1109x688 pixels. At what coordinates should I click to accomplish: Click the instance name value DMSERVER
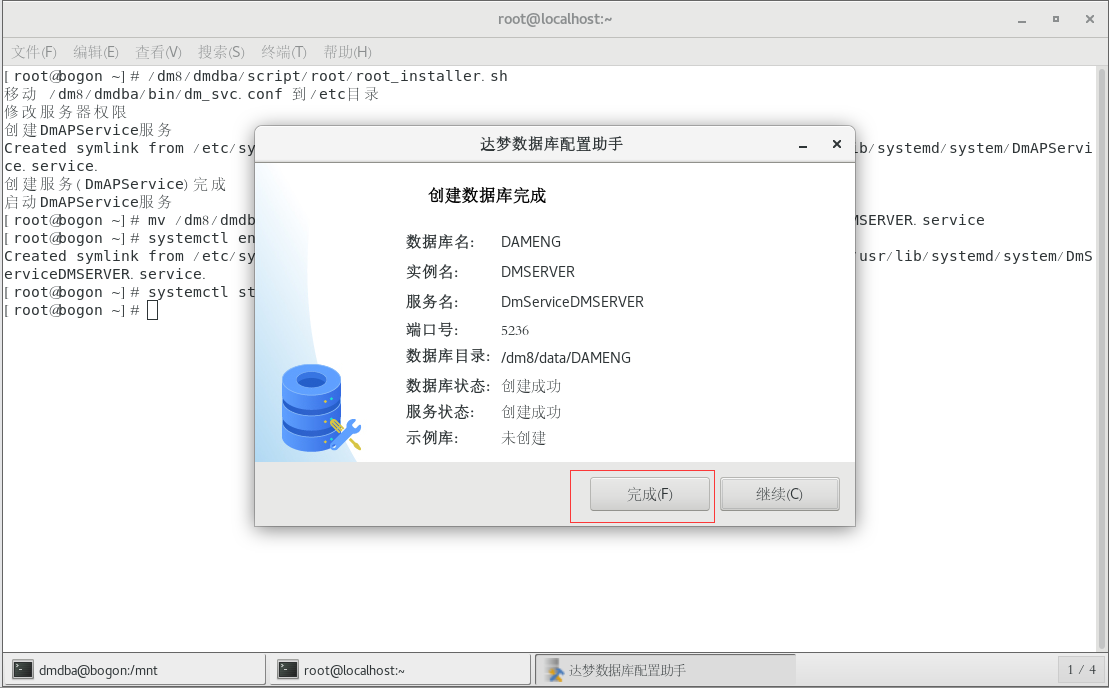pyautogui.click(x=538, y=272)
